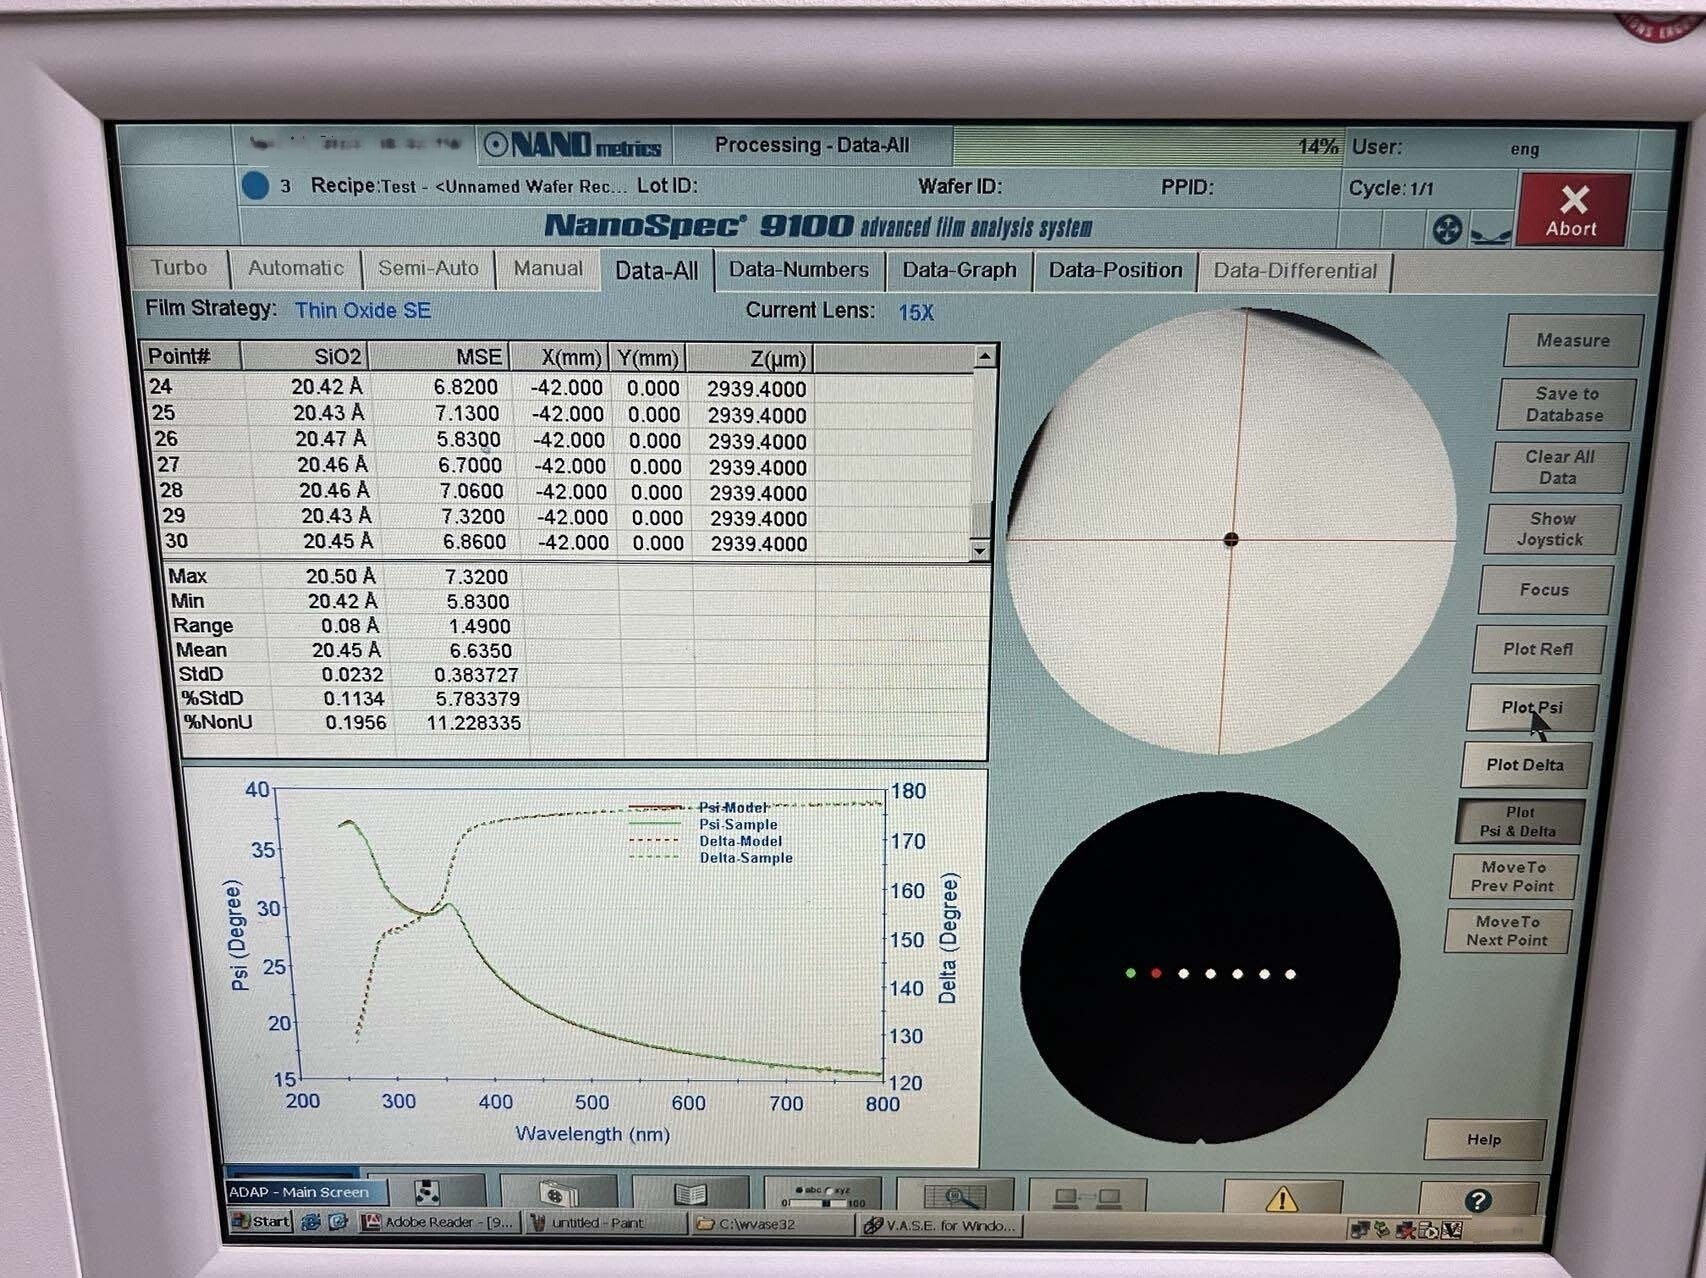Switch to V.A.S.E. for Windows taskbar item
The image size is (1706, 1278).
coord(941,1225)
